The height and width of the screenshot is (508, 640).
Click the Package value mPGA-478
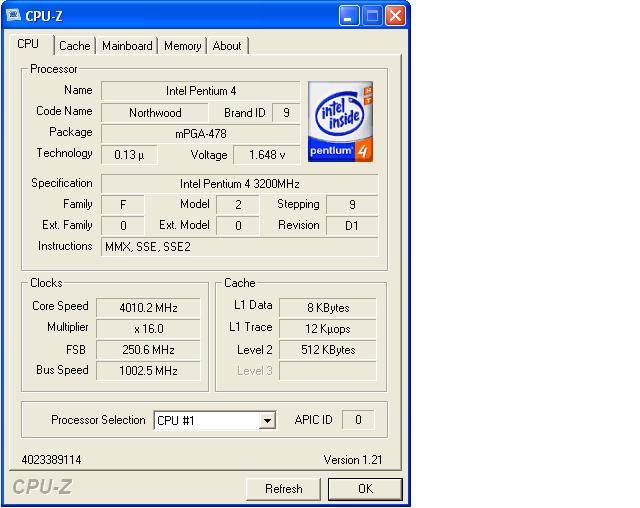click(200, 134)
